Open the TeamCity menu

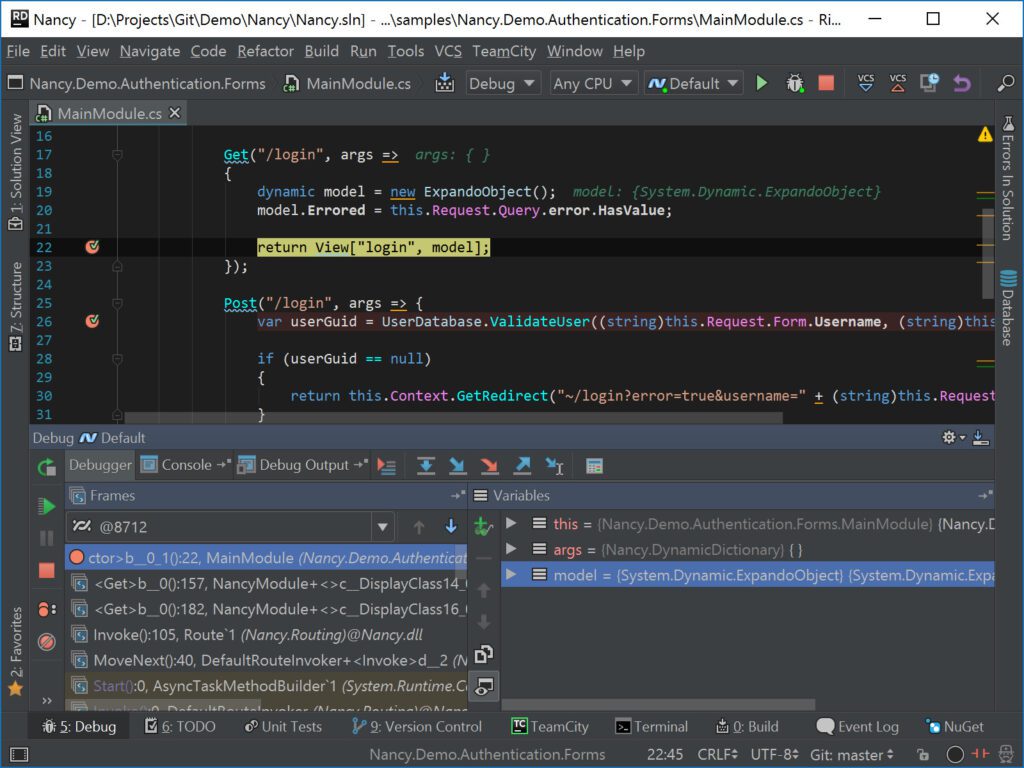click(504, 51)
